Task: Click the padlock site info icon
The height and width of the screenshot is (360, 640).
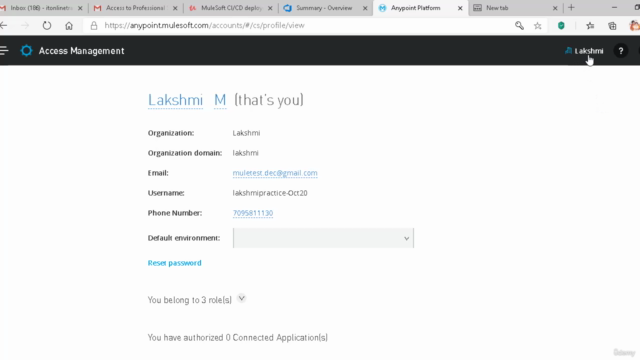Action: pos(94,26)
